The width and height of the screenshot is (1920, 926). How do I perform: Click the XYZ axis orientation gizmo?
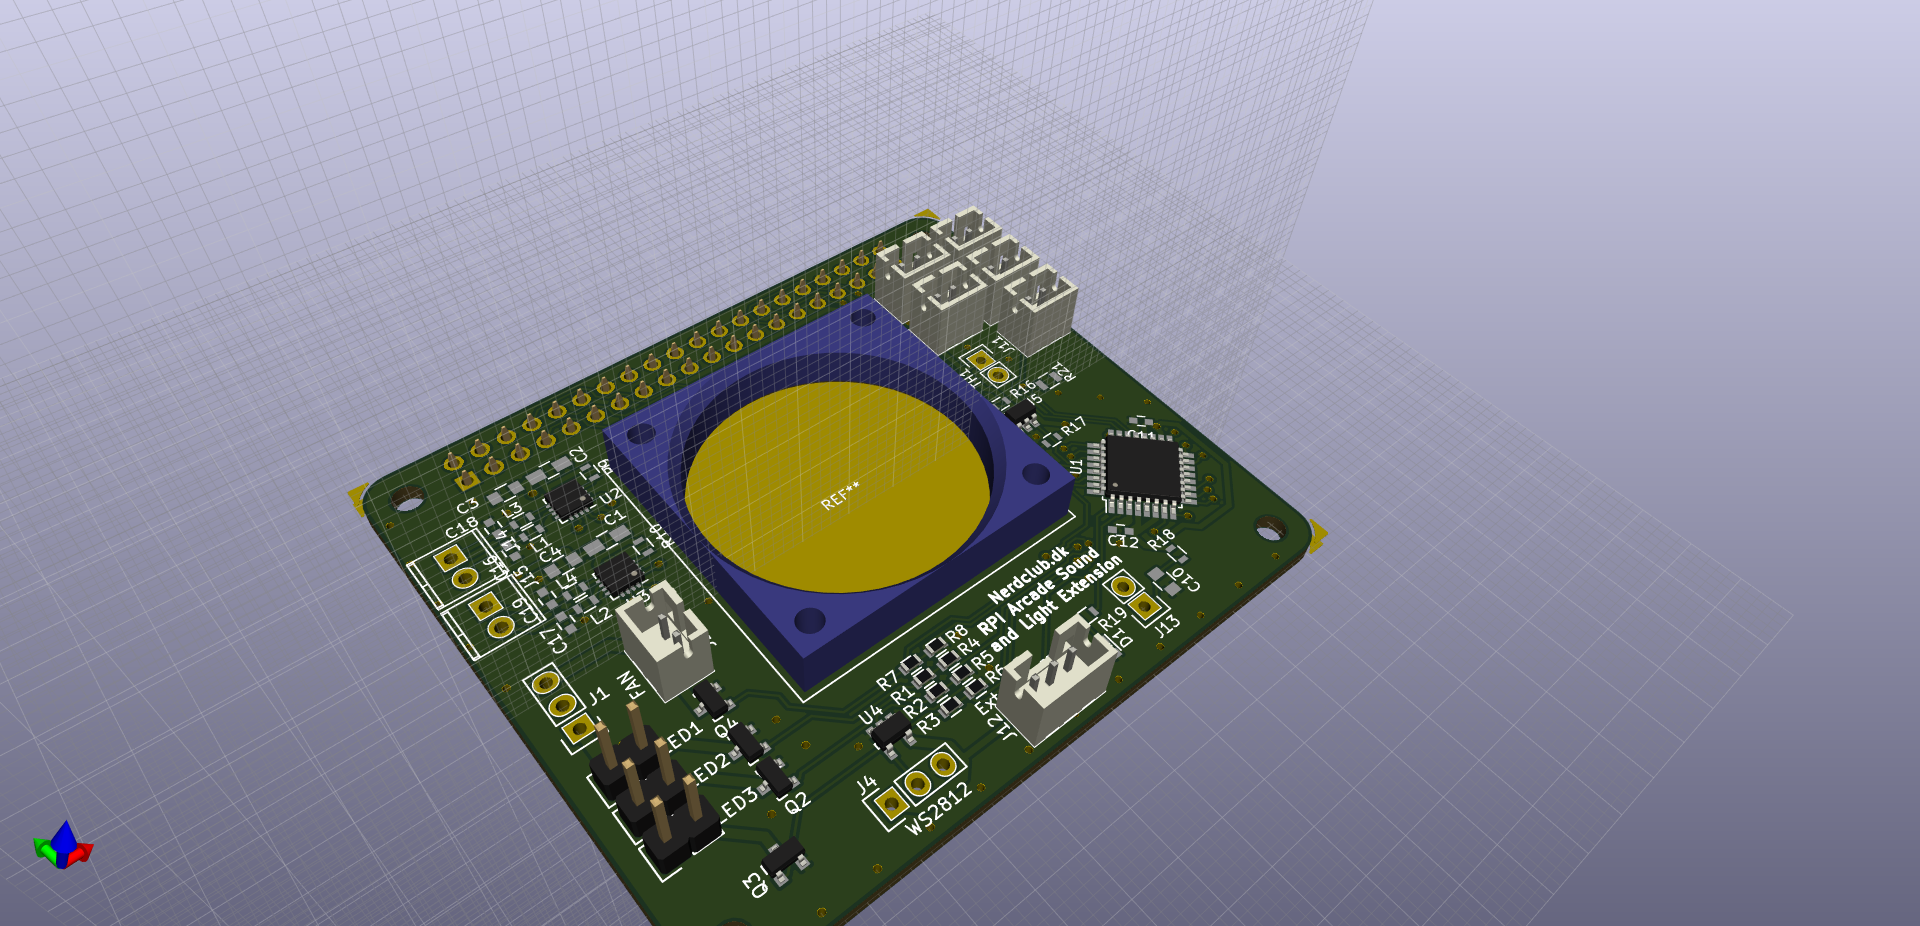pos(63,845)
